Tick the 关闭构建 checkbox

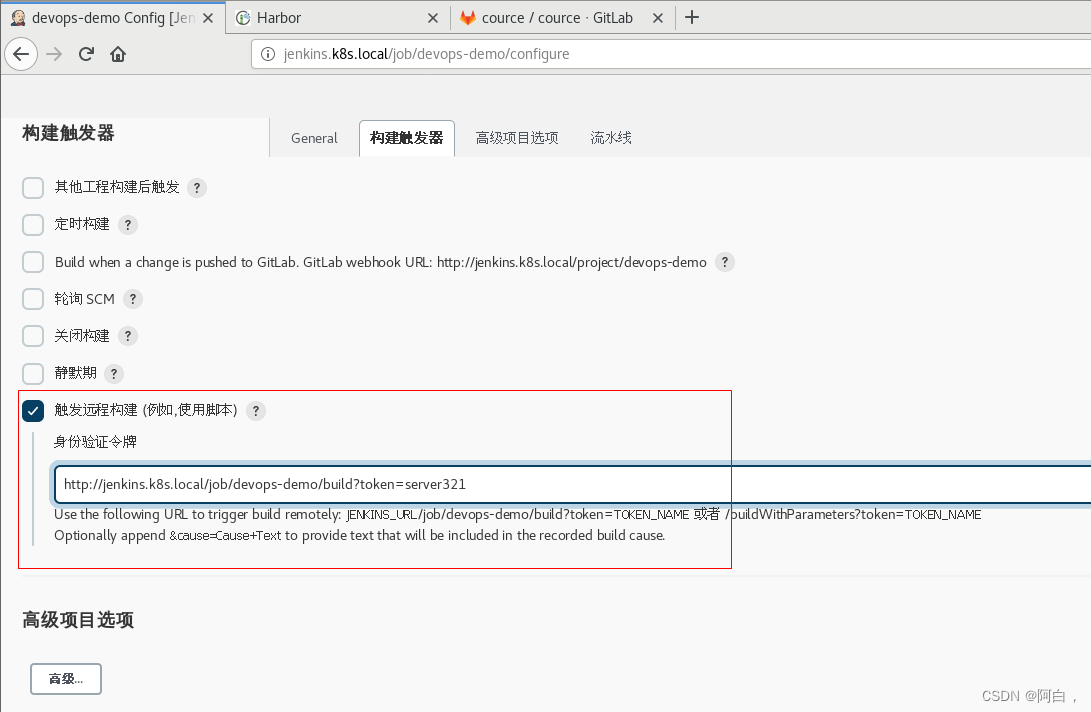pyautogui.click(x=33, y=336)
